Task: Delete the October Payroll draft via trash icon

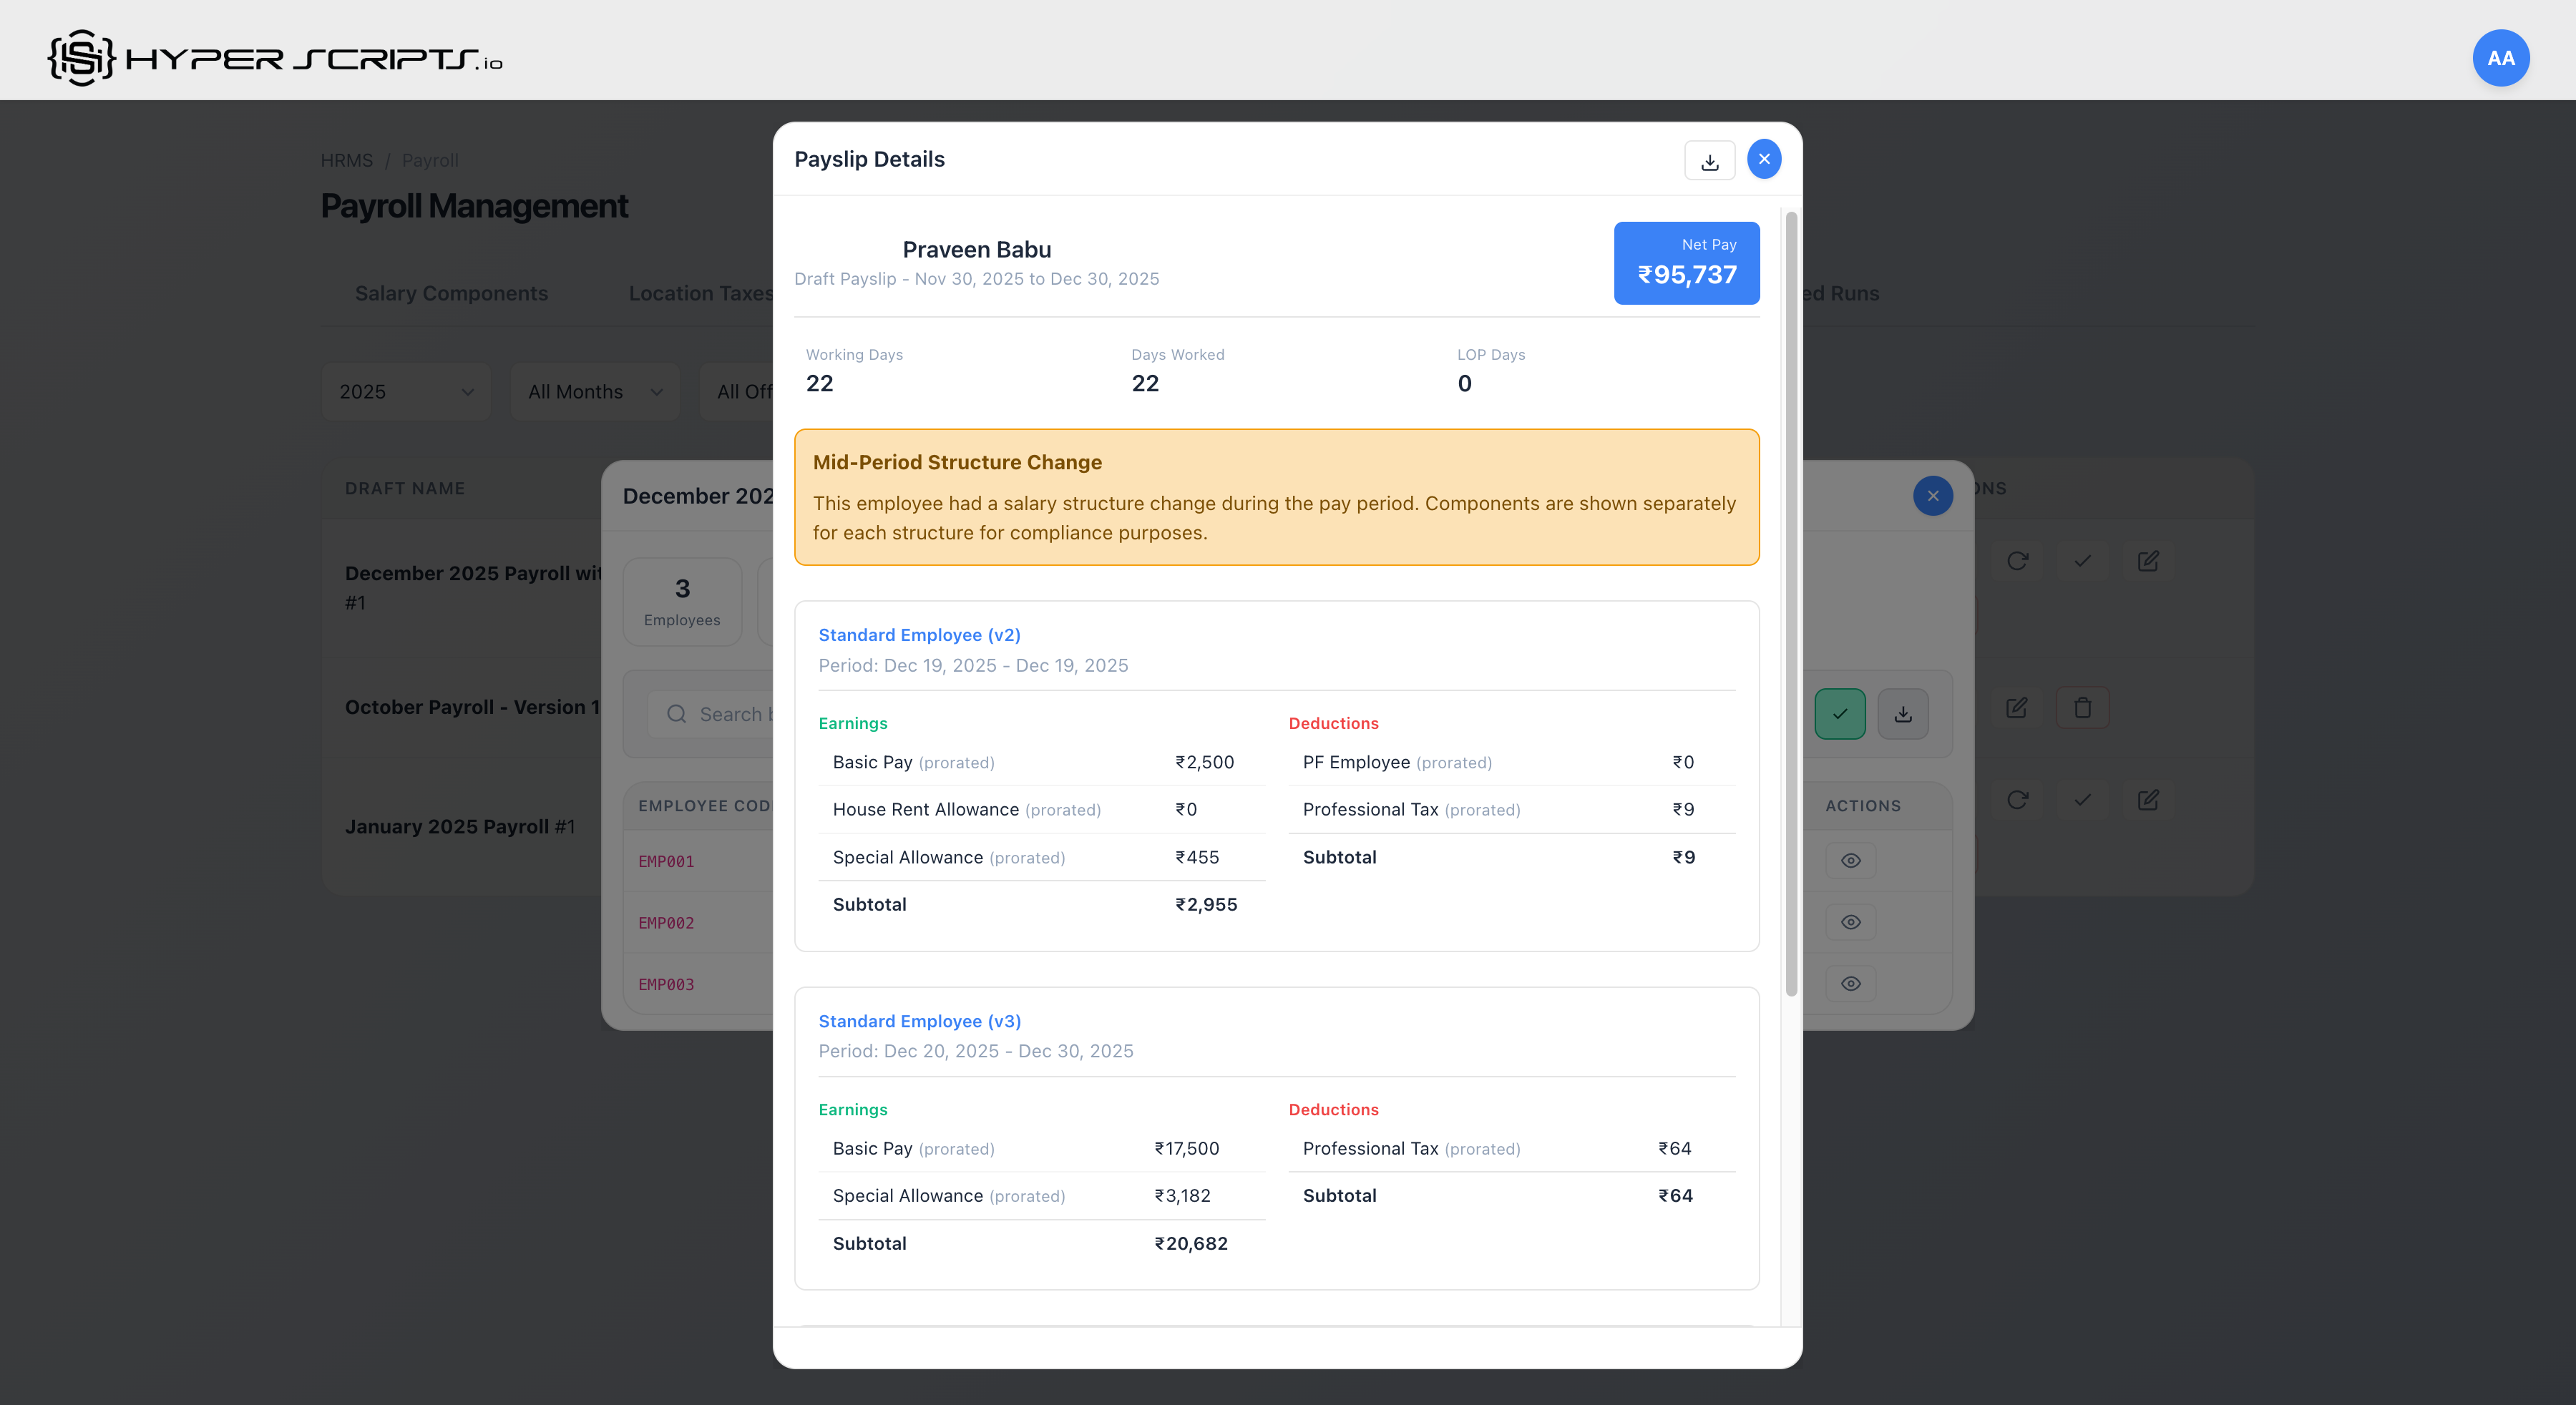Action: point(2082,708)
